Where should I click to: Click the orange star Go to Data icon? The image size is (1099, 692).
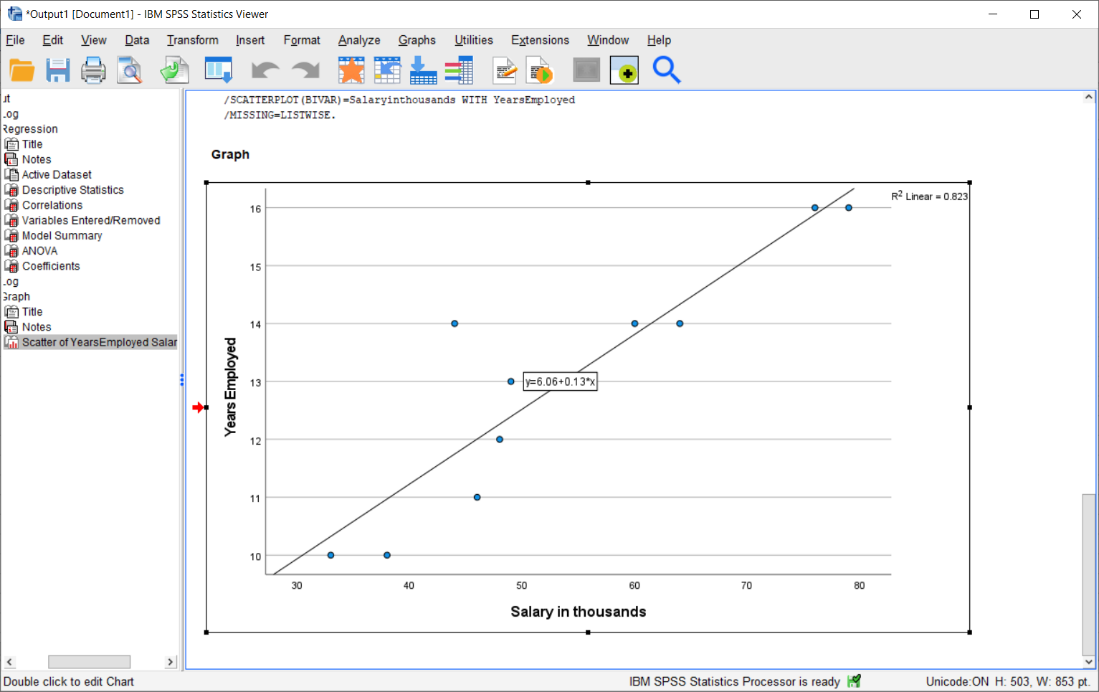pyautogui.click(x=351, y=70)
